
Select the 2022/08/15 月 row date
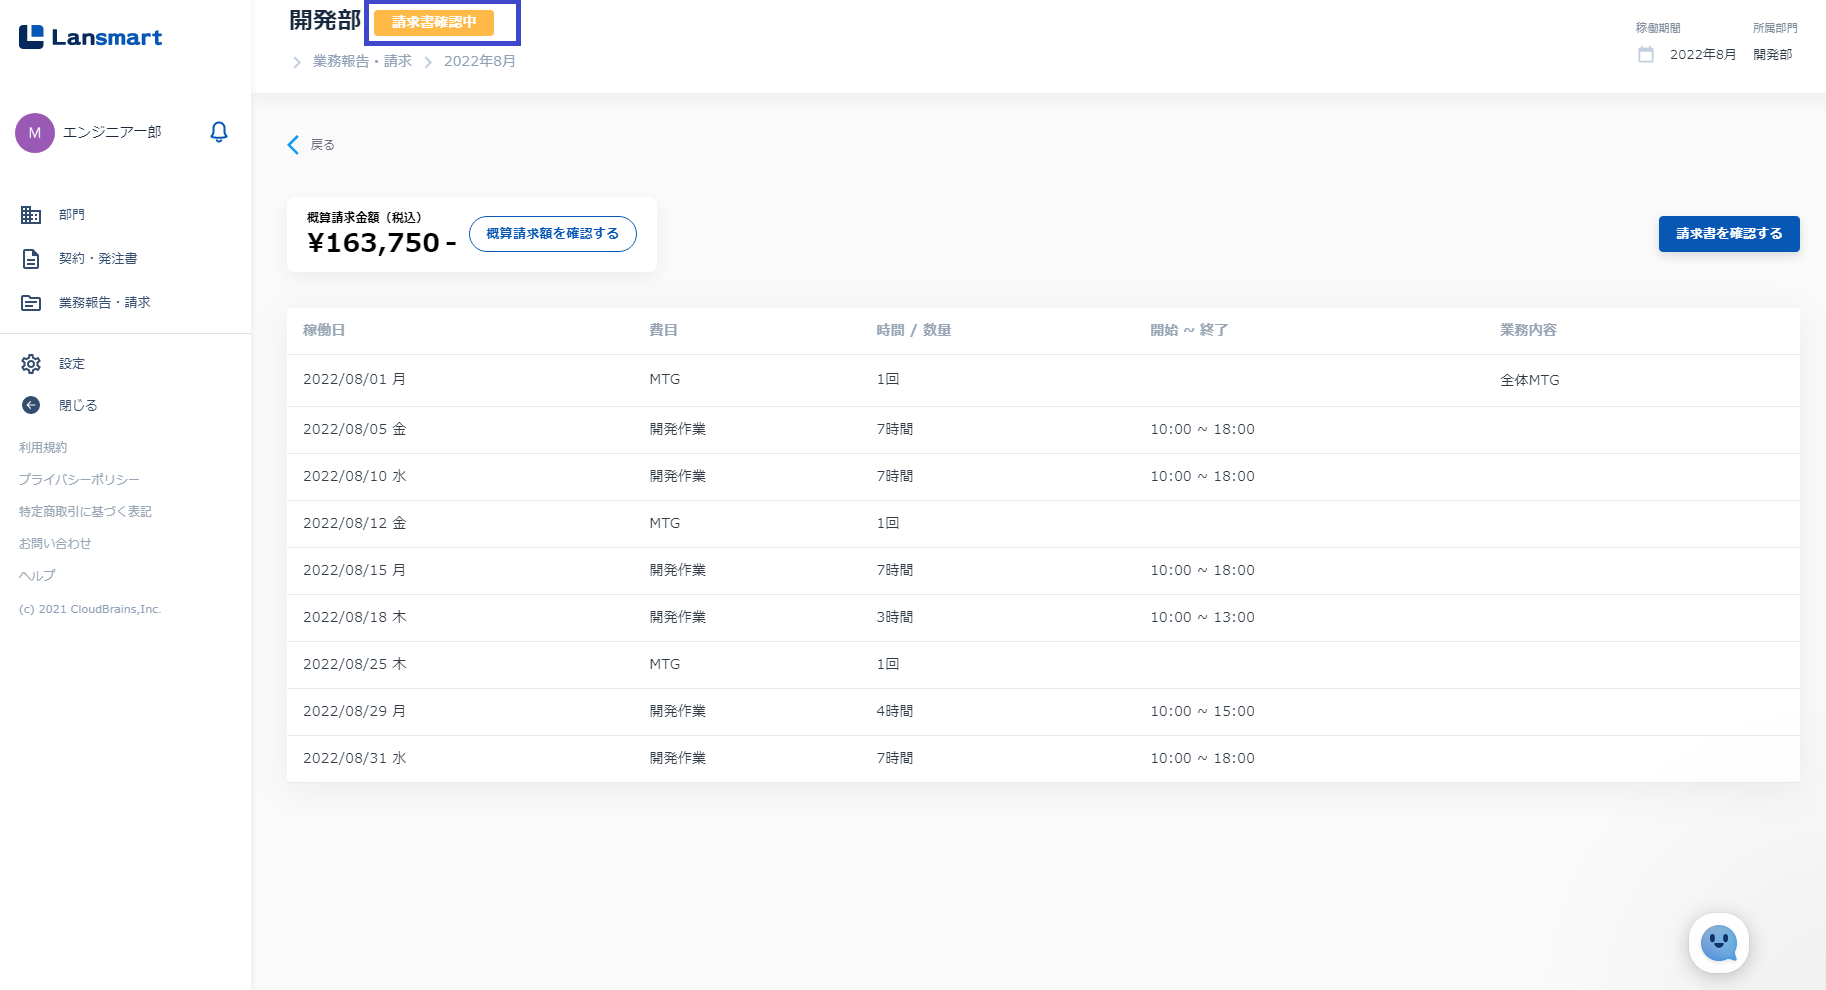(355, 570)
